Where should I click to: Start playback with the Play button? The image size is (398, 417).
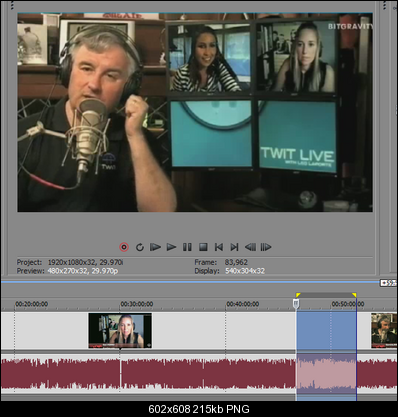coord(171,247)
